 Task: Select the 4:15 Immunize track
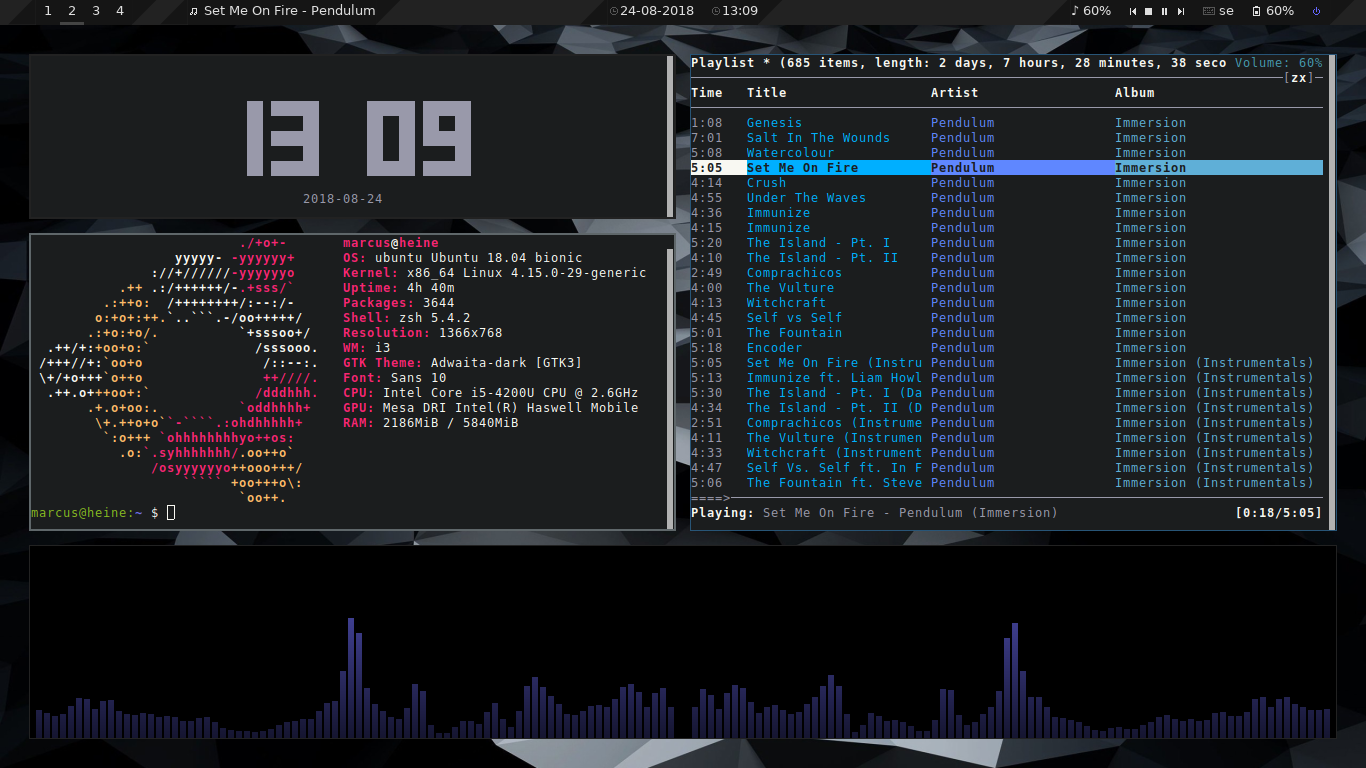tap(1006, 228)
